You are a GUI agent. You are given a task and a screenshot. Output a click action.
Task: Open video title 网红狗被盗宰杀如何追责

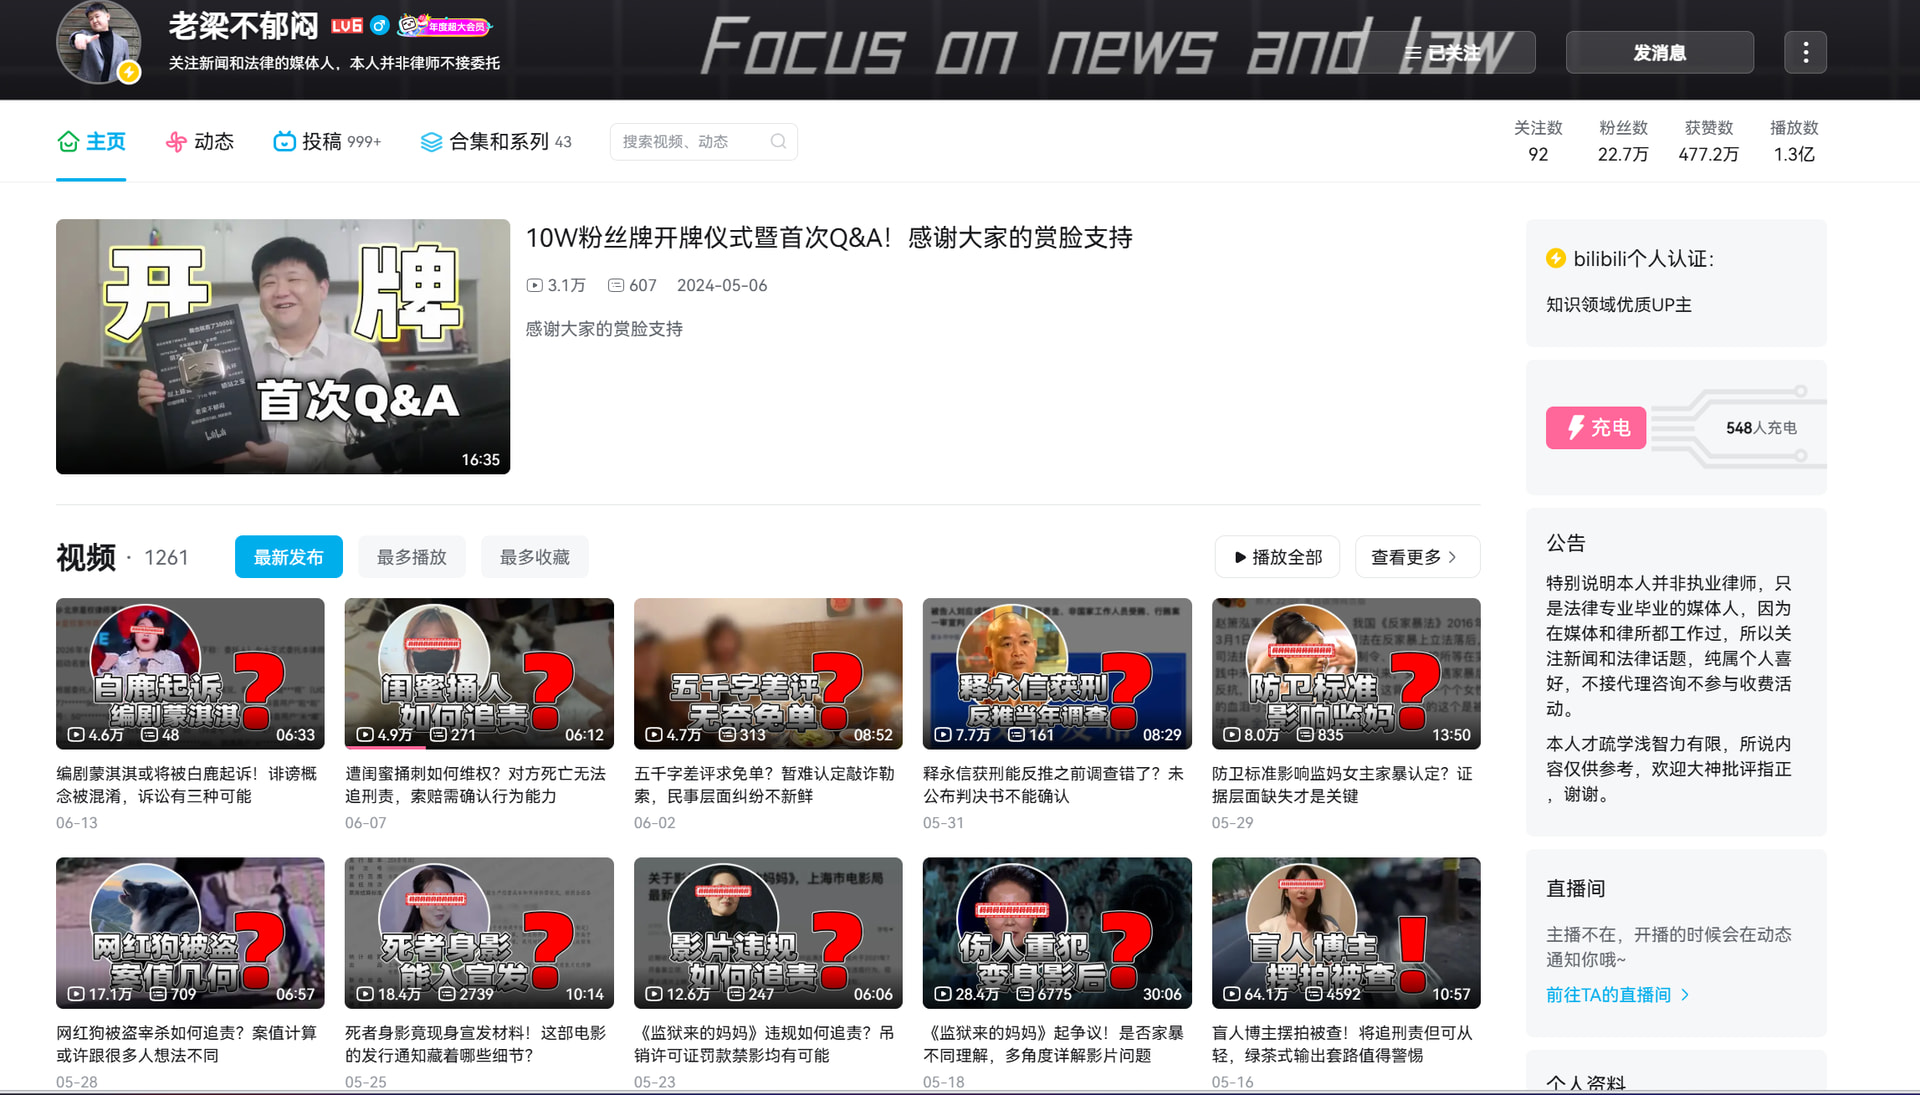[187, 1044]
